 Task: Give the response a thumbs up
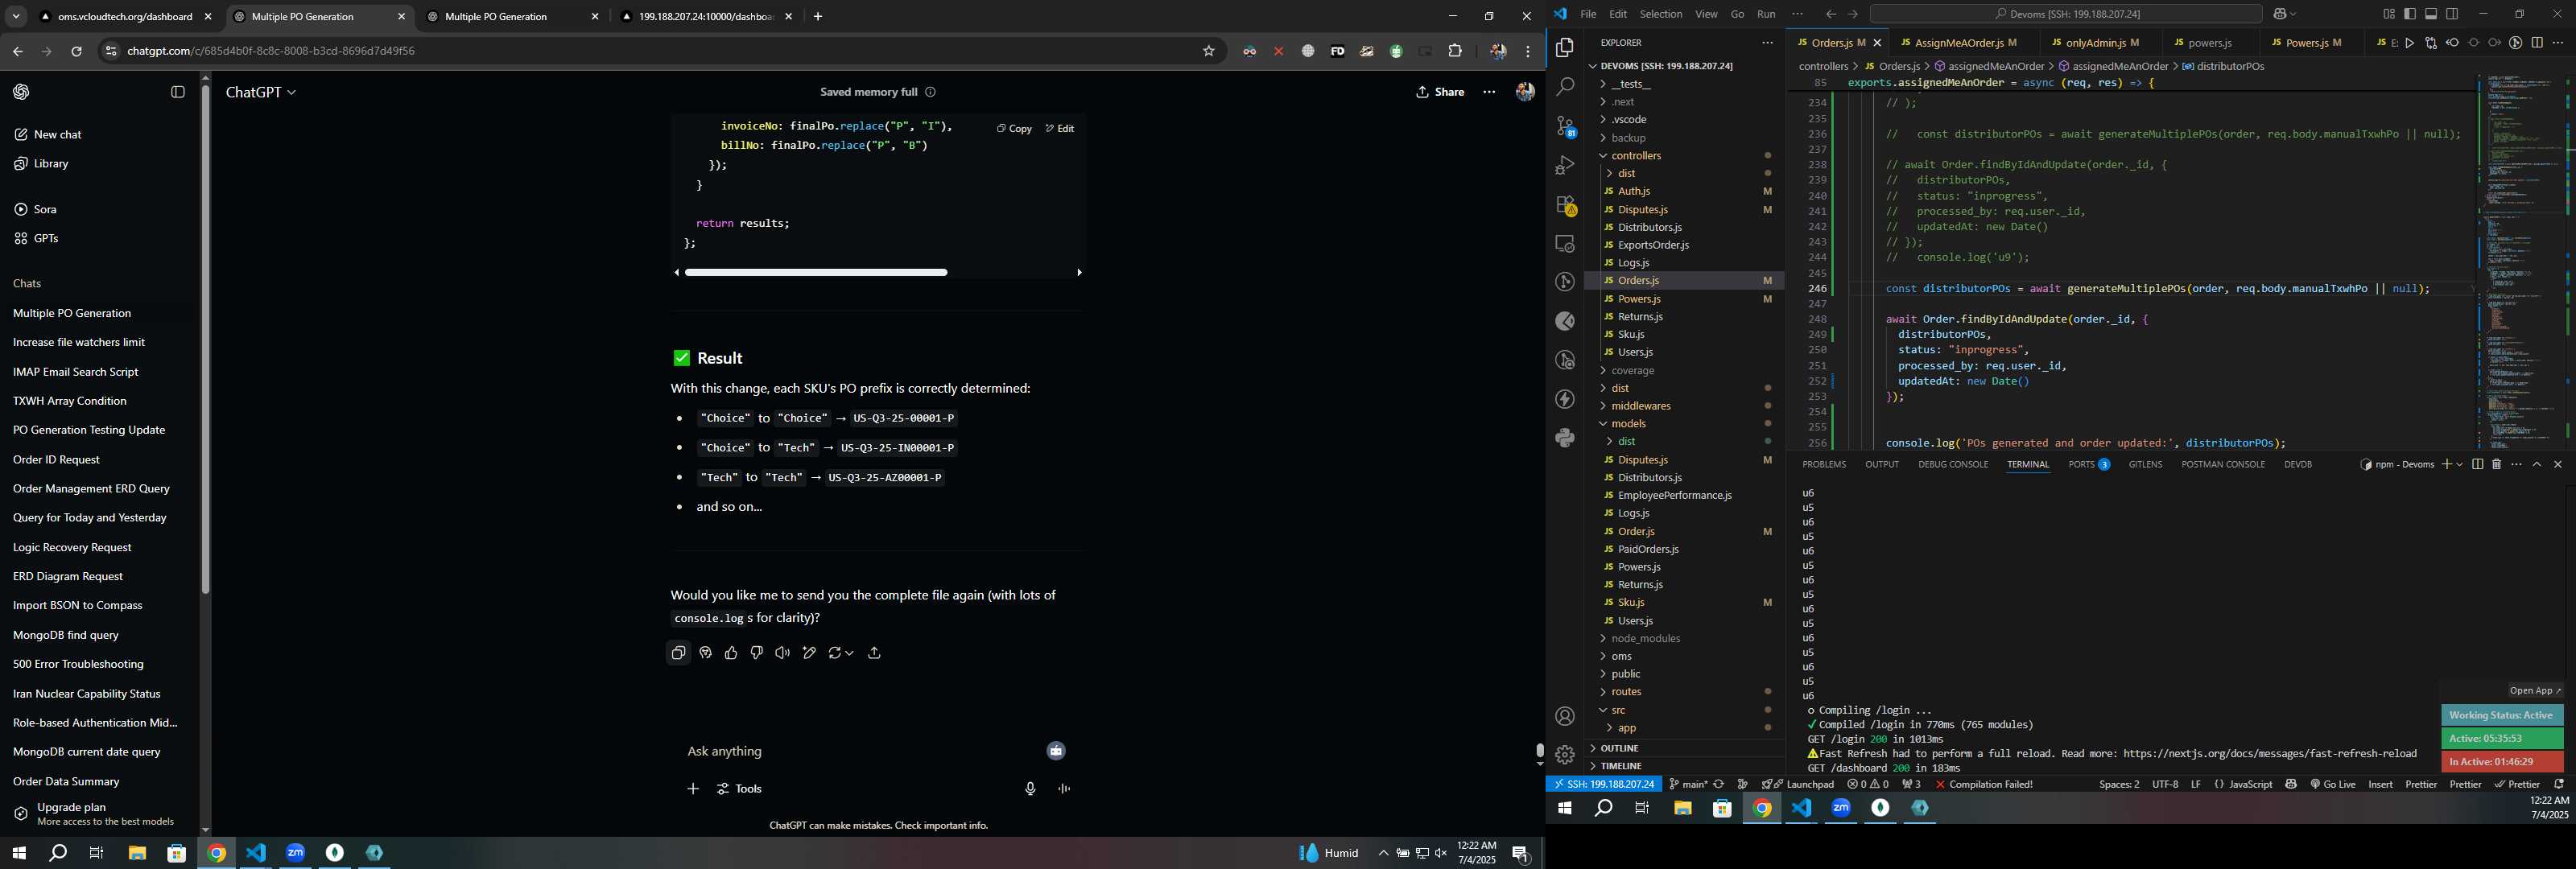point(731,653)
